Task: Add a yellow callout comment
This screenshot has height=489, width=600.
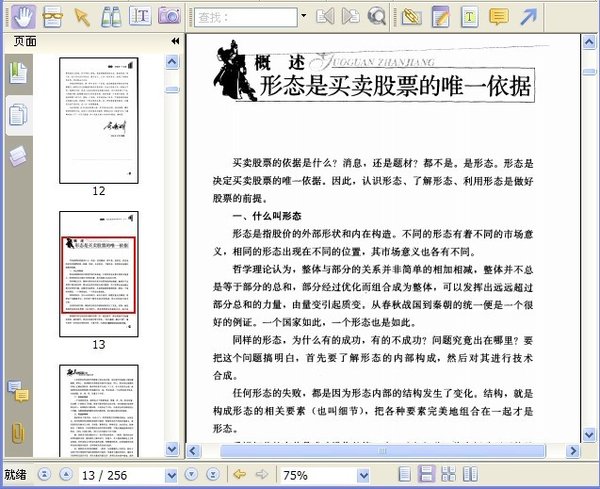Action: [499, 17]
